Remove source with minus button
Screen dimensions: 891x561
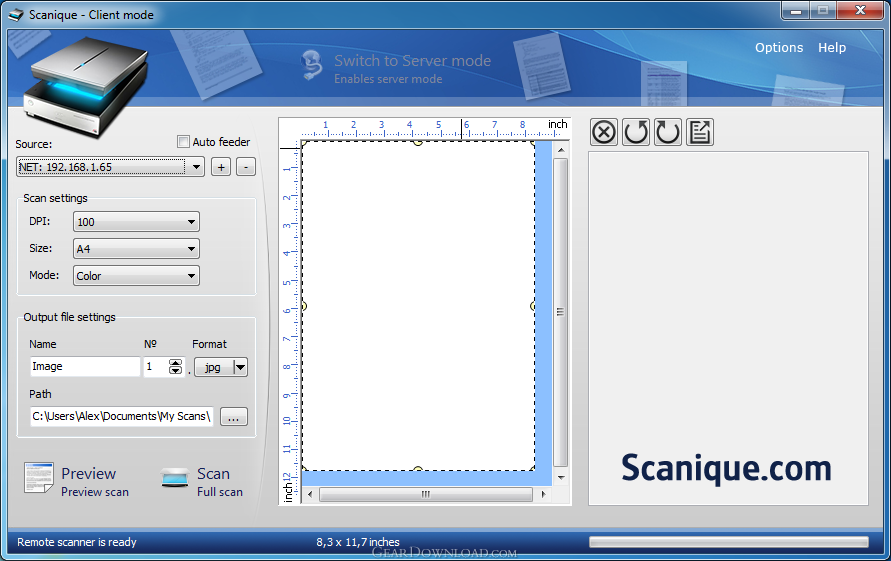point(246,167)
